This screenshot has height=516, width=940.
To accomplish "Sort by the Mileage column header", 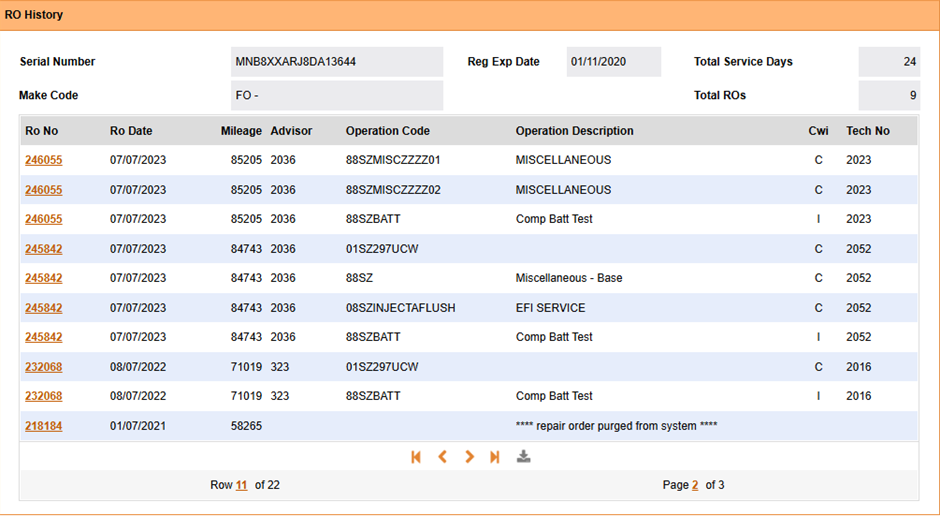I will 241,131.
